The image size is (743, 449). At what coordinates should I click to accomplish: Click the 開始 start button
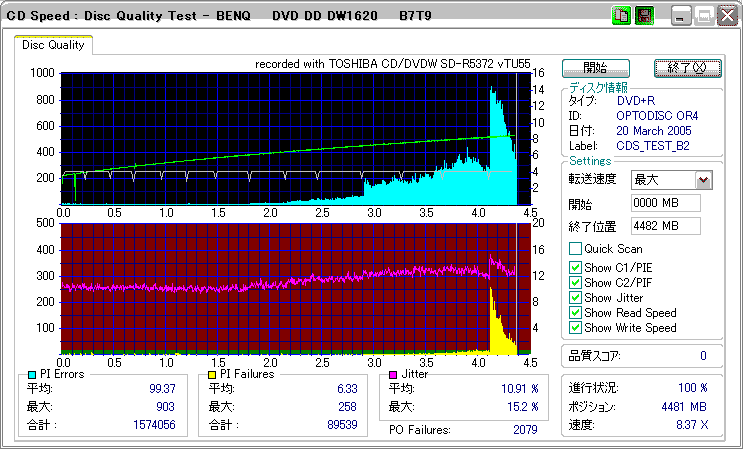tap(596, 68)
